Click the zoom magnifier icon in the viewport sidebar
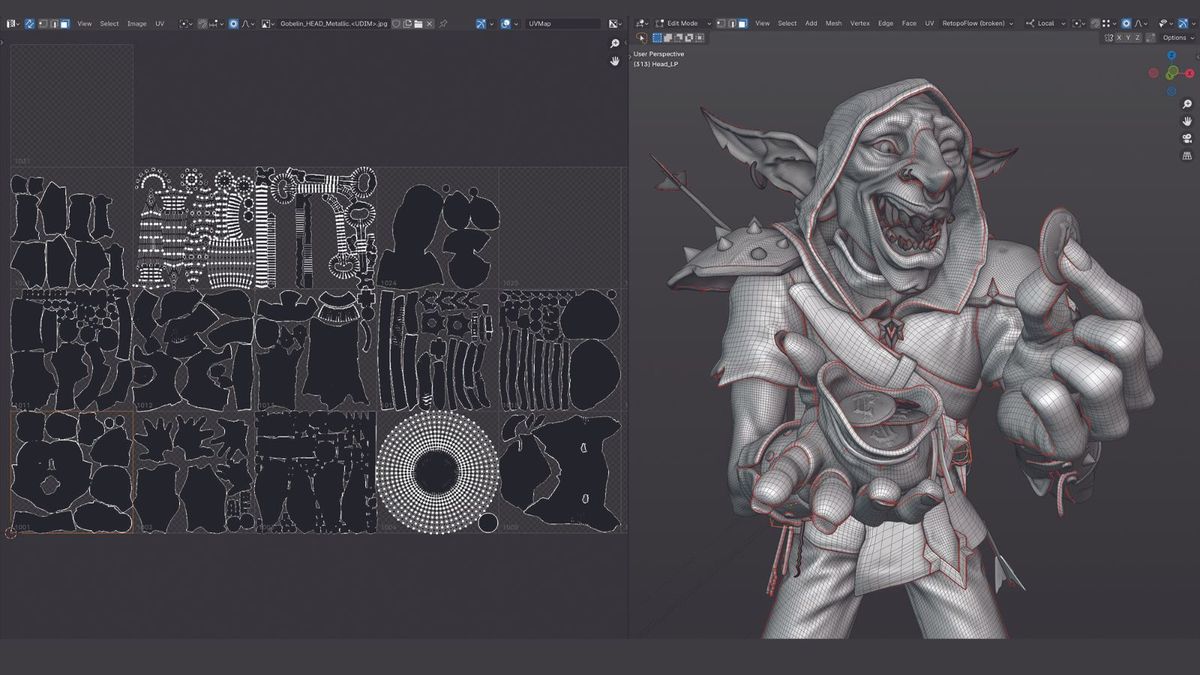Image resolution: width=1200 pixels, height=675 pixels. click(x=1186, y=103)
